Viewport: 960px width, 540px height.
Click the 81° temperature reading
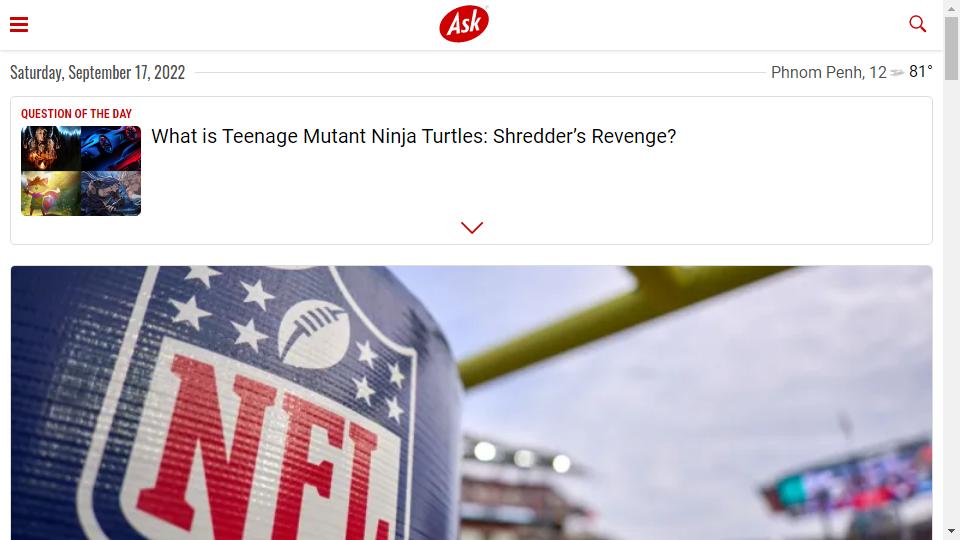point(921,72)
